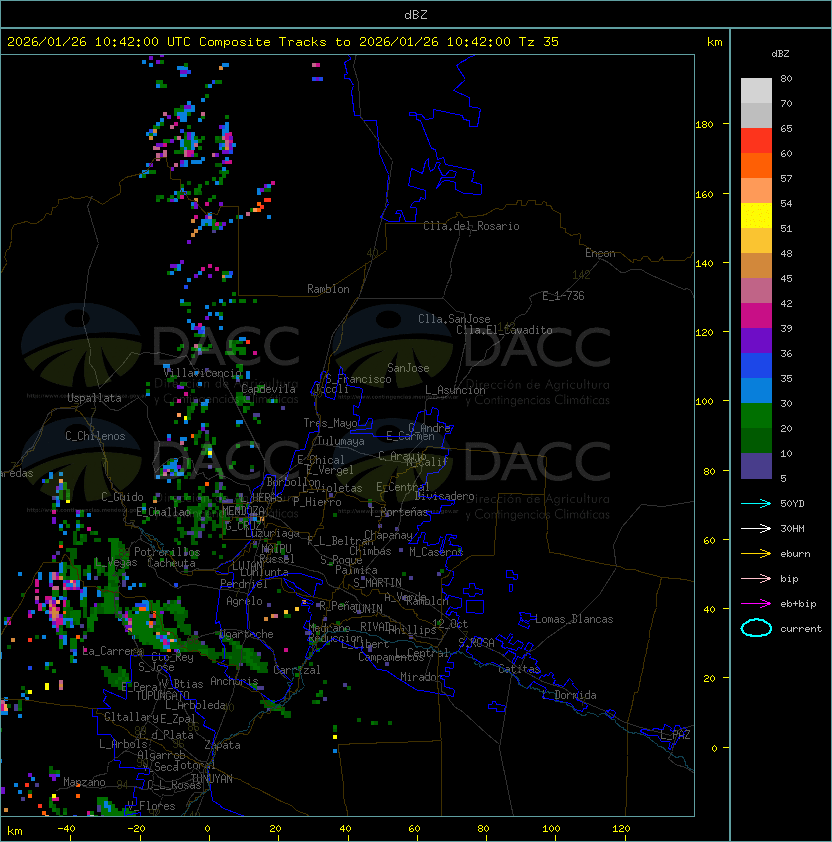
Task: Select the 'Capdevila' place label
Action: tap(268, 389)
